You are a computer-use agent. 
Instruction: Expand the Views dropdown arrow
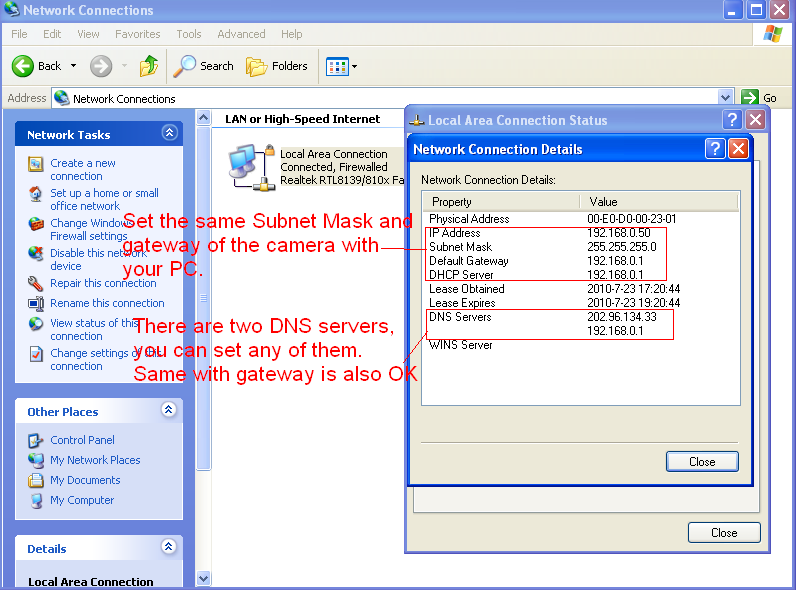pyautogui.click(x=354, y=67)
